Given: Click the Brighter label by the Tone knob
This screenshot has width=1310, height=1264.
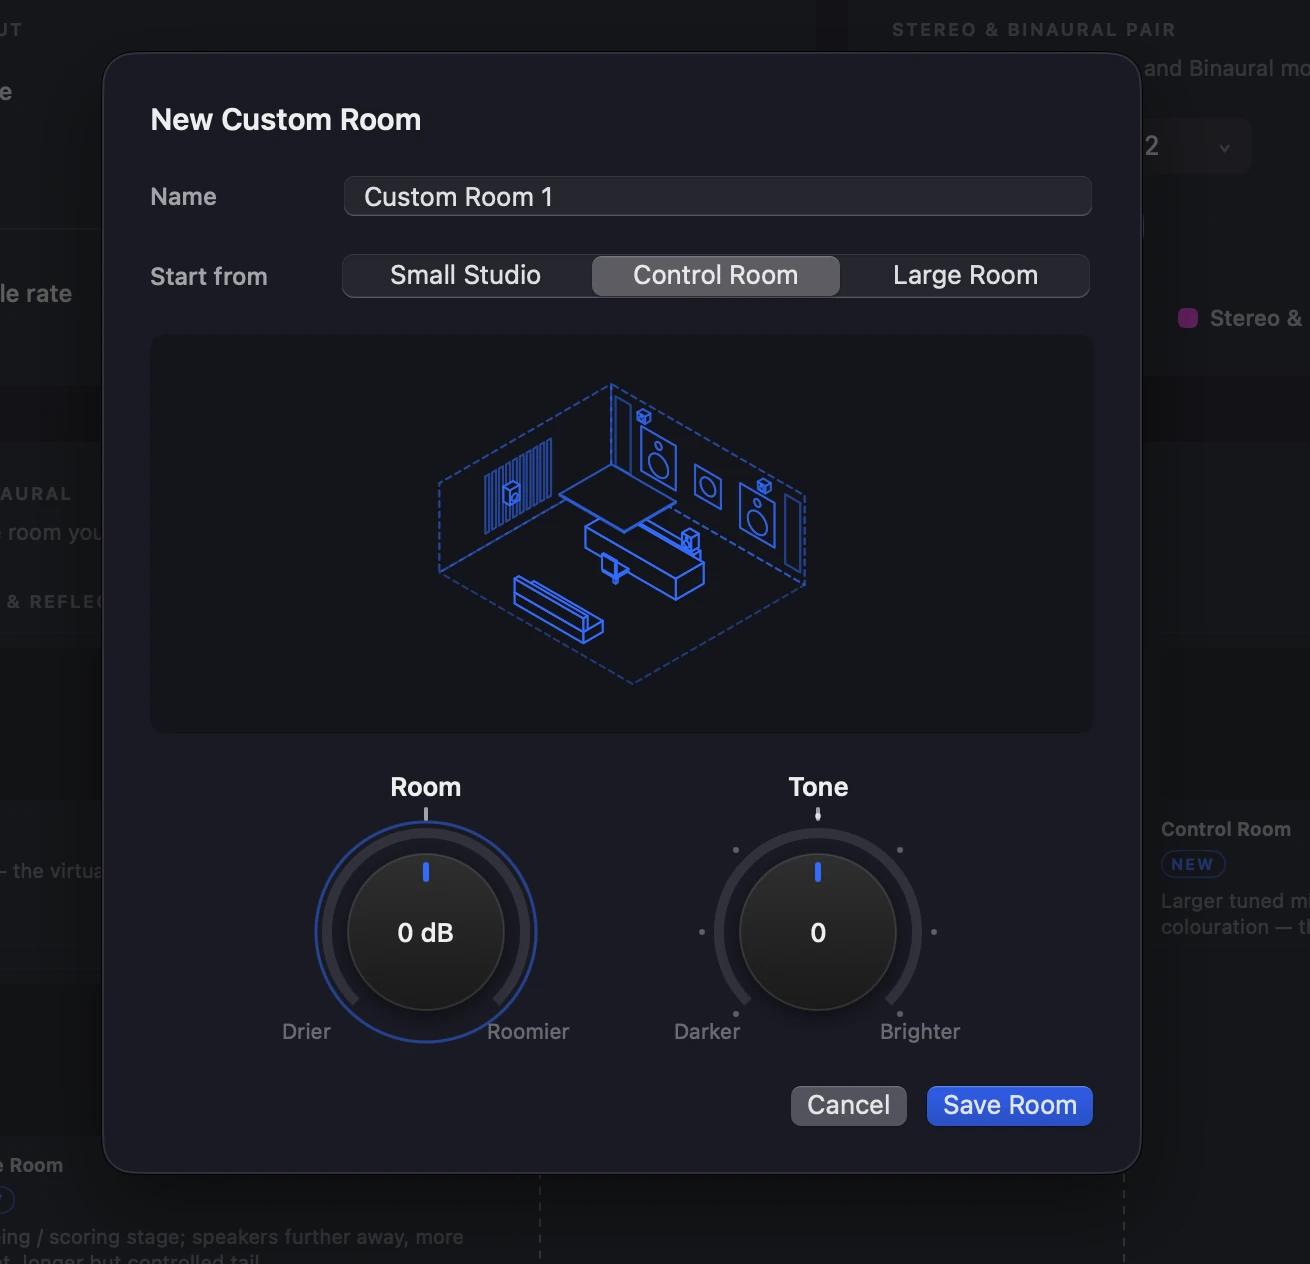Looking at the screenshot, I should pos(920,1031).
